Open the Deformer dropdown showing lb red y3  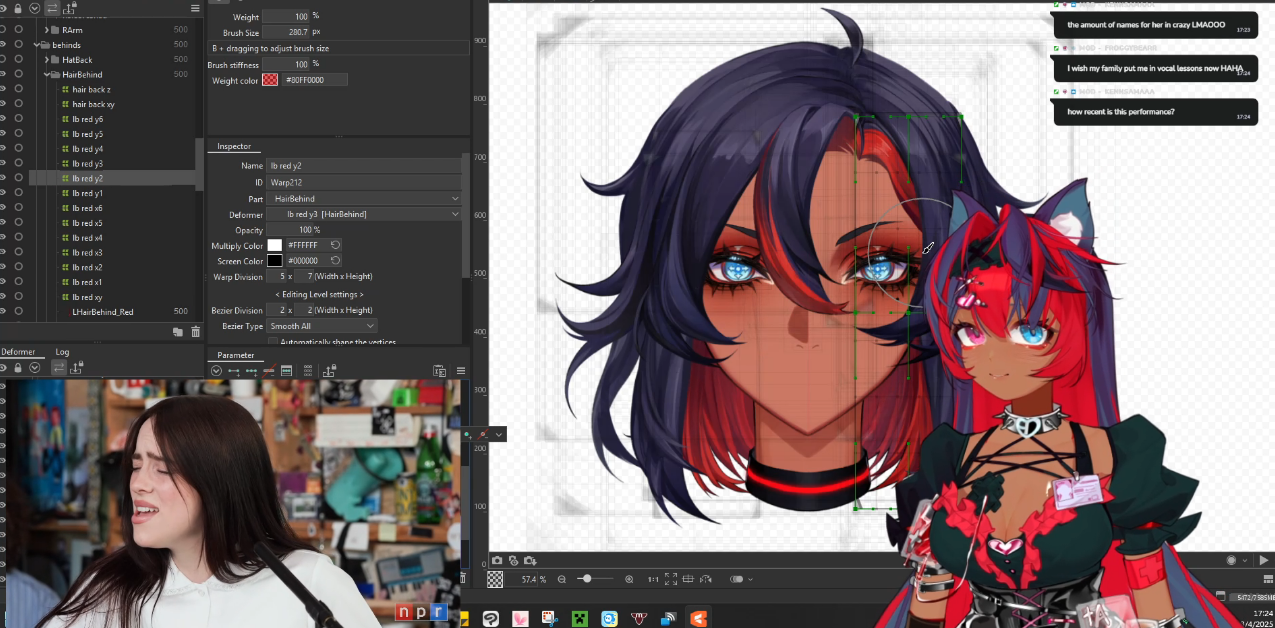pyautogui.click(x=364, y=214)
